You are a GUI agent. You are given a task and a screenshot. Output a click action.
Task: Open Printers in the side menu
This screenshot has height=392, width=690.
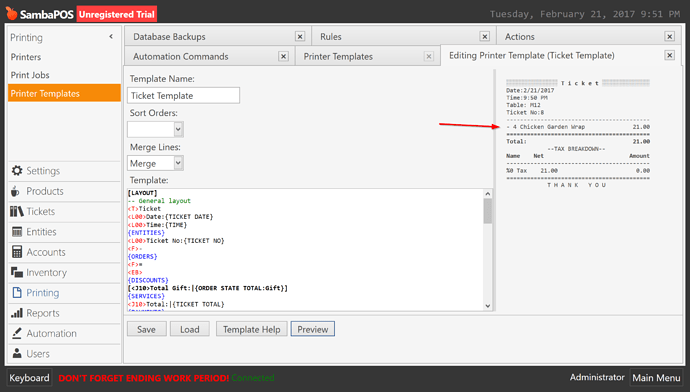[26, 57]
